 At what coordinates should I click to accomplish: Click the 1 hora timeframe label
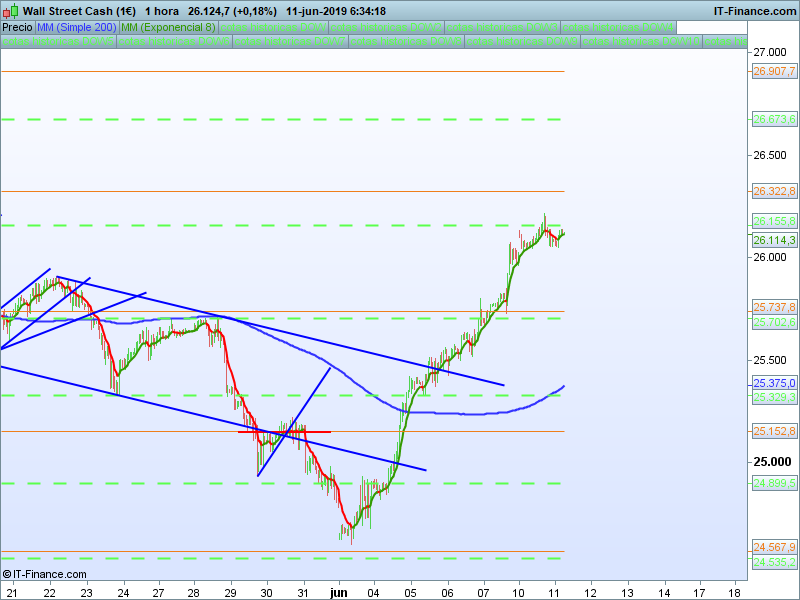coord(162,11)
